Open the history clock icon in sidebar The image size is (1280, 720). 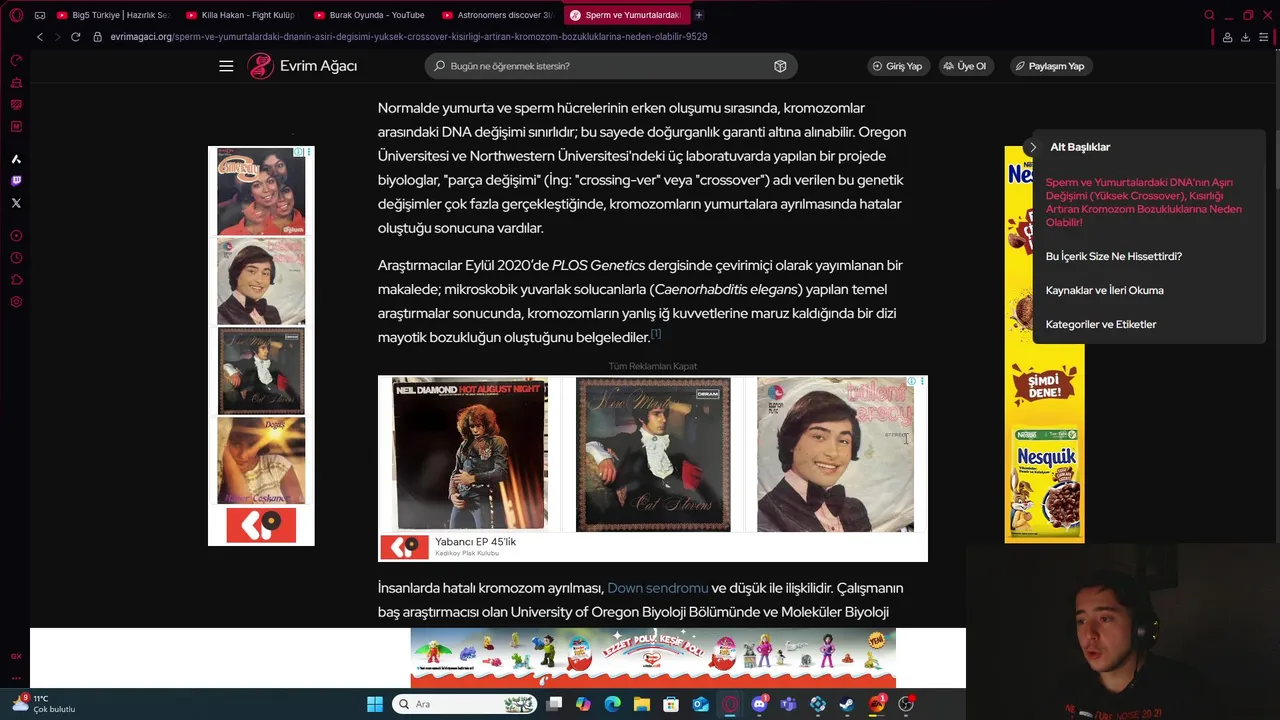click(x=16, y=258)
